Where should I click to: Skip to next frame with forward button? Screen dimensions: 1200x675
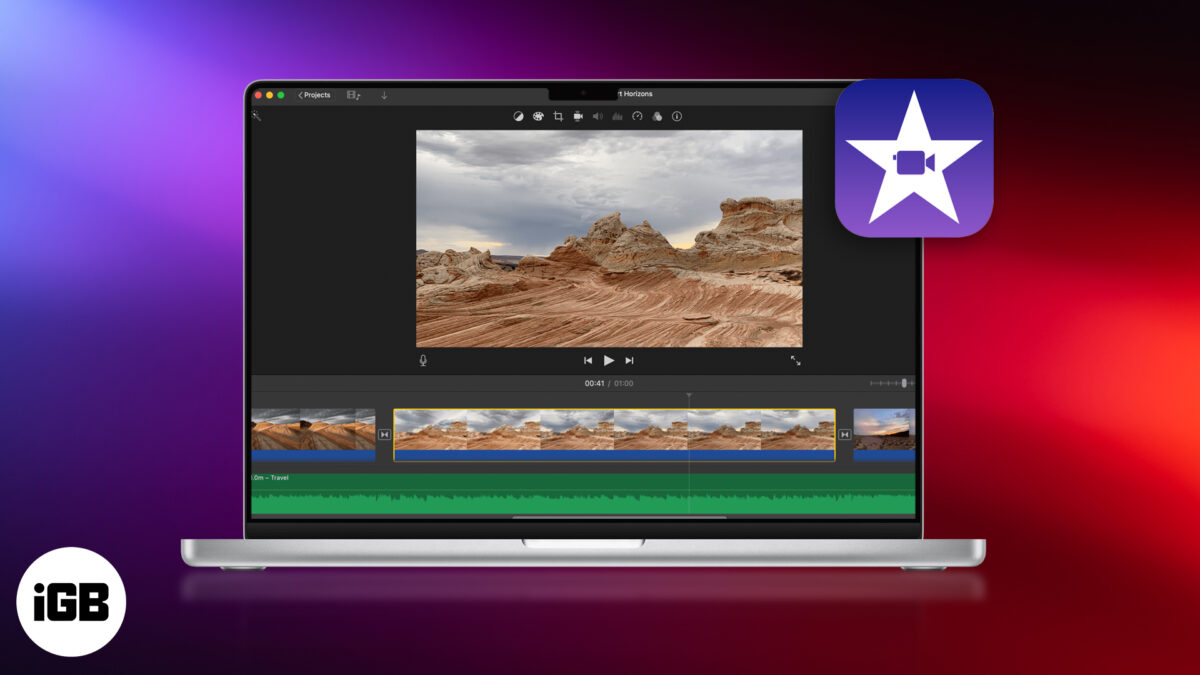pyautogui.click(x=629, y=360)
